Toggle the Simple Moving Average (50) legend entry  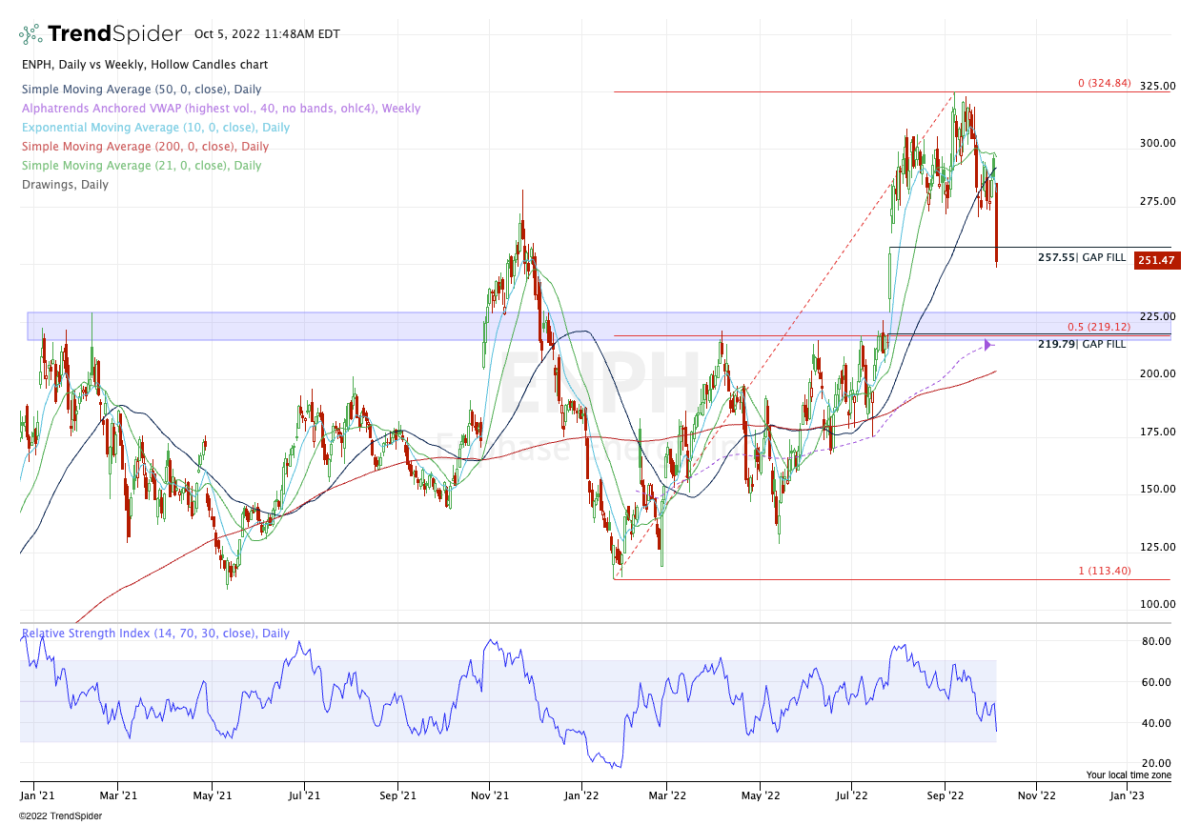[139, 89]
